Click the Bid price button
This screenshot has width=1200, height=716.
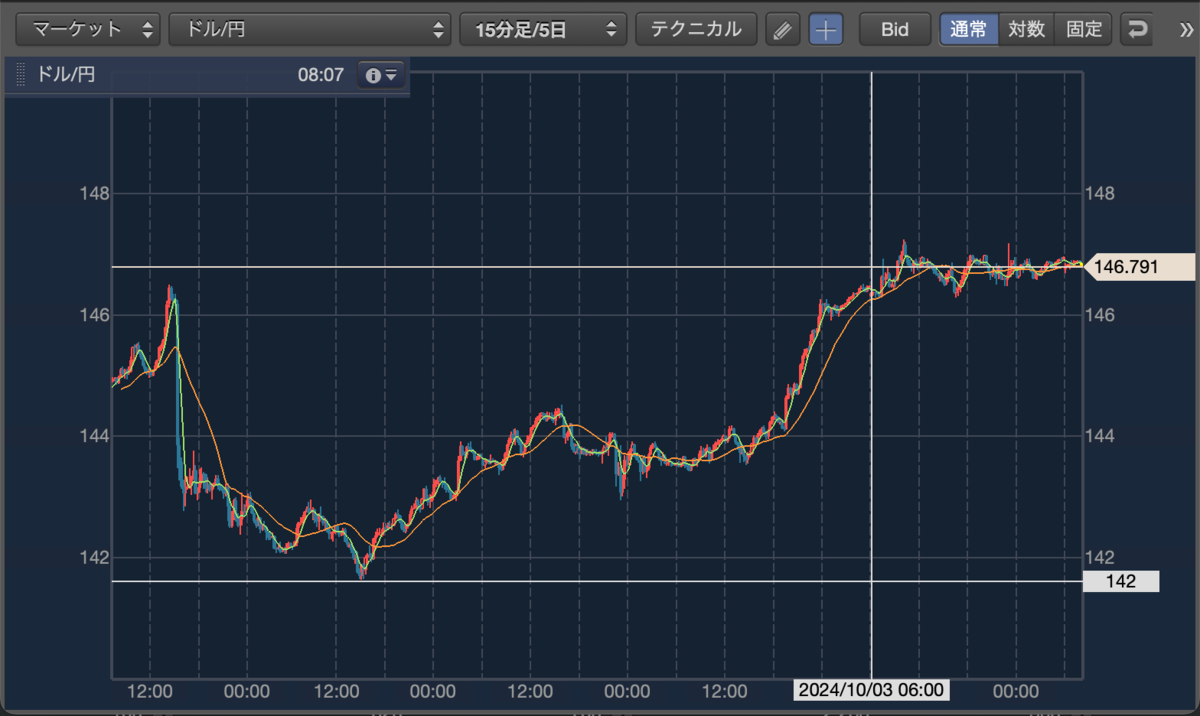(894, 29)
